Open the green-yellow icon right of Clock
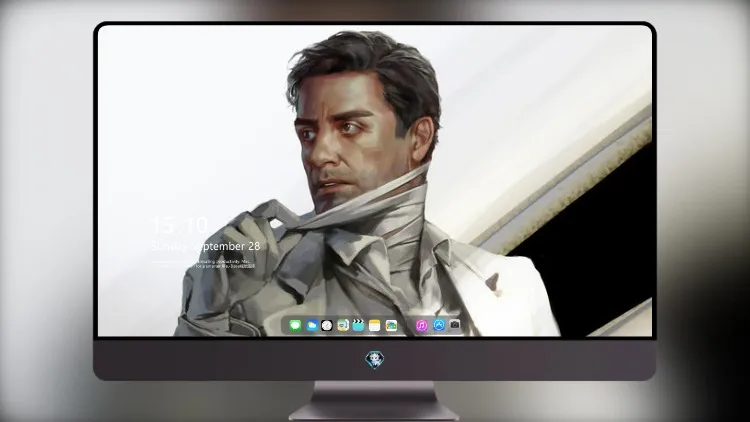Image resolution: width=750 pixels, height=422 pixels. pyautogui.click(x=343, y=326)
